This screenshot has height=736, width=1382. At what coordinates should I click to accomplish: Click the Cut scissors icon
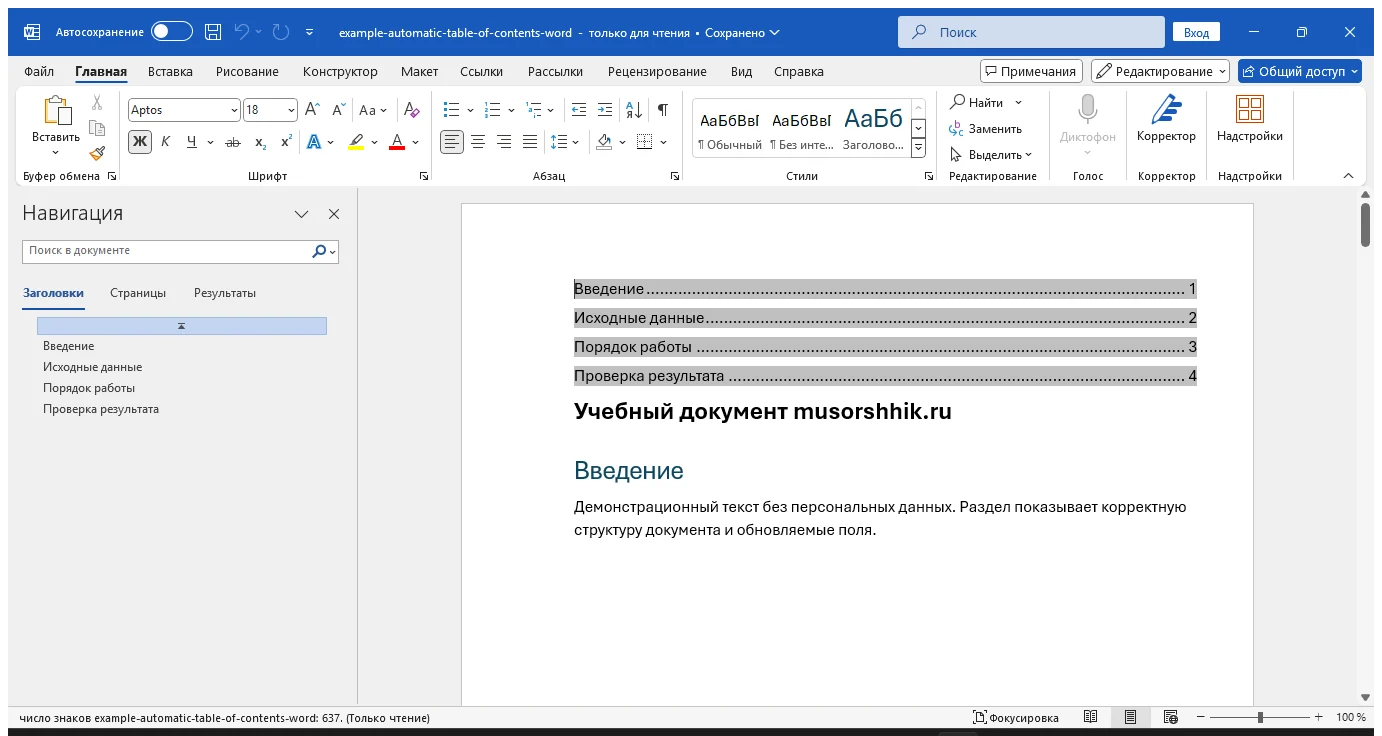click(97, 102)
